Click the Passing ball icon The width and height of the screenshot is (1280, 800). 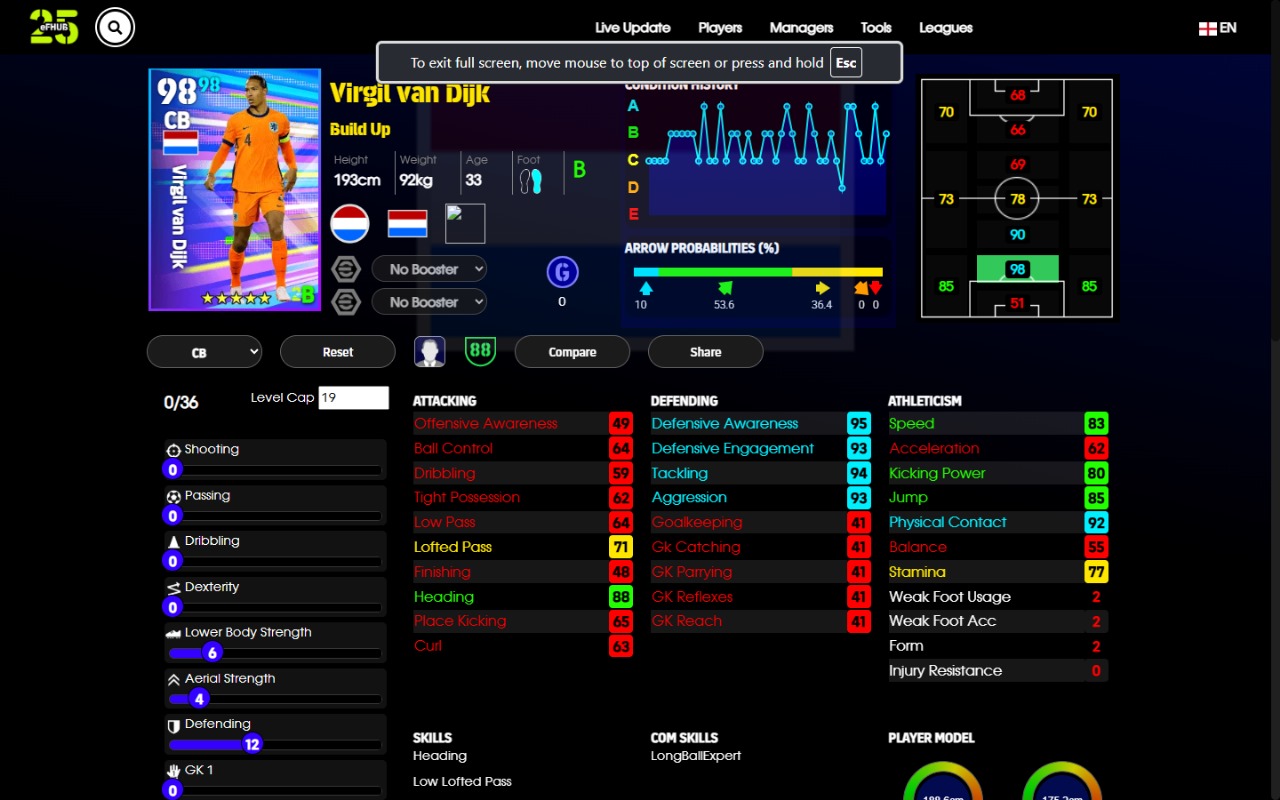(x=173, y=496)
